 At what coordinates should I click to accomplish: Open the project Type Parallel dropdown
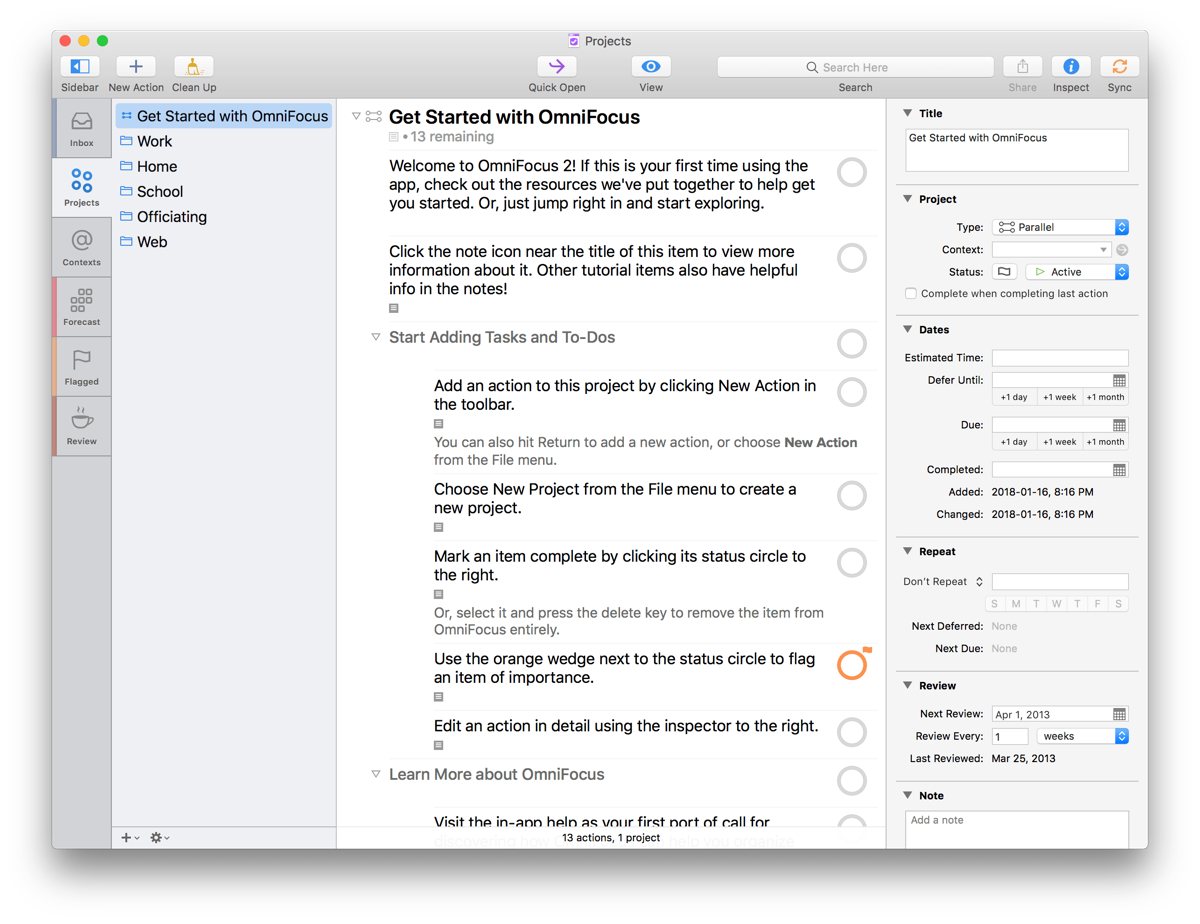tap(1060, 227)
